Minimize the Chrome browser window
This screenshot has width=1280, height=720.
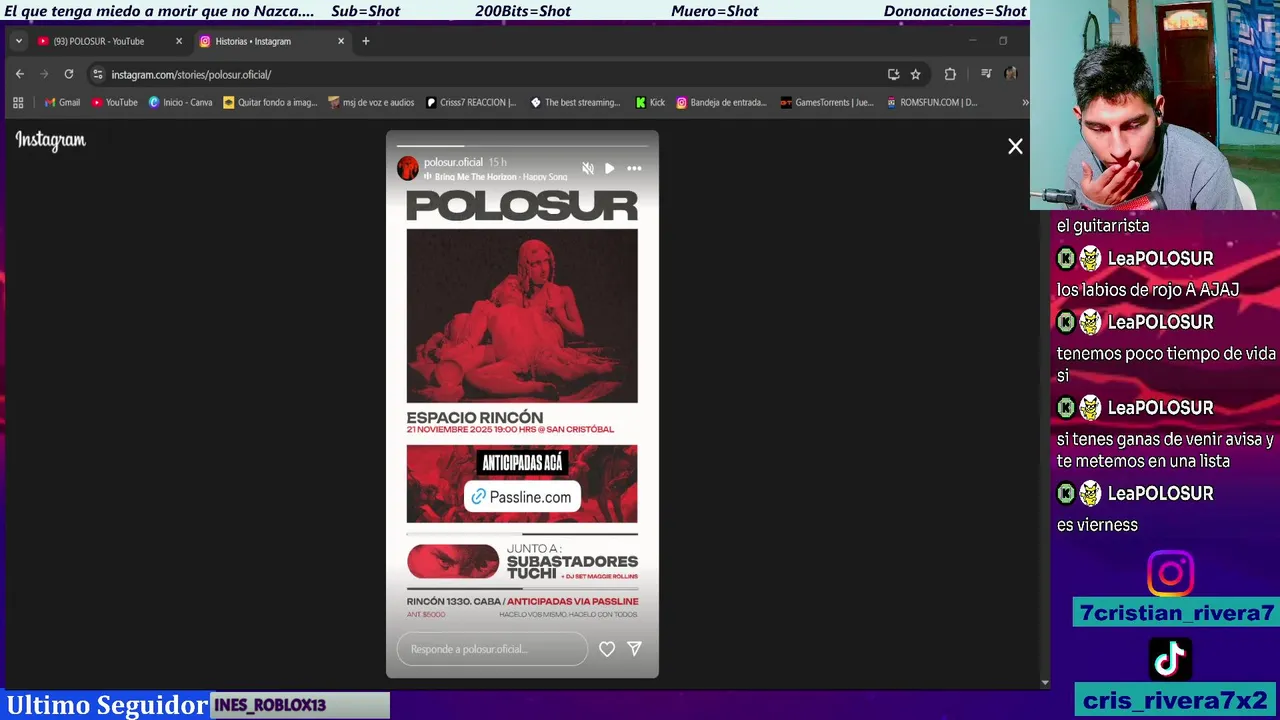(972, 41)
